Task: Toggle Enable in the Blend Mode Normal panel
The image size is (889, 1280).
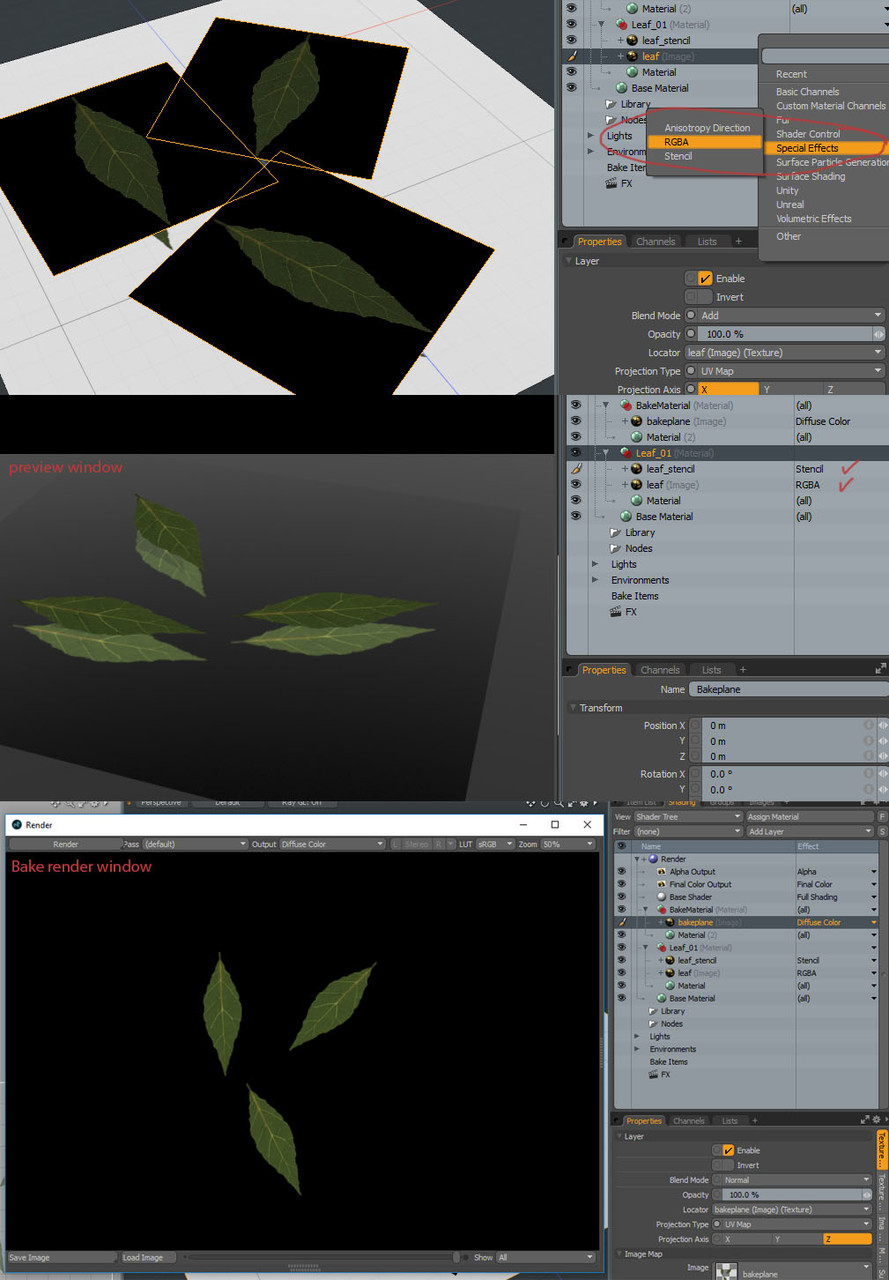Action: click(x=728, y=1150)
